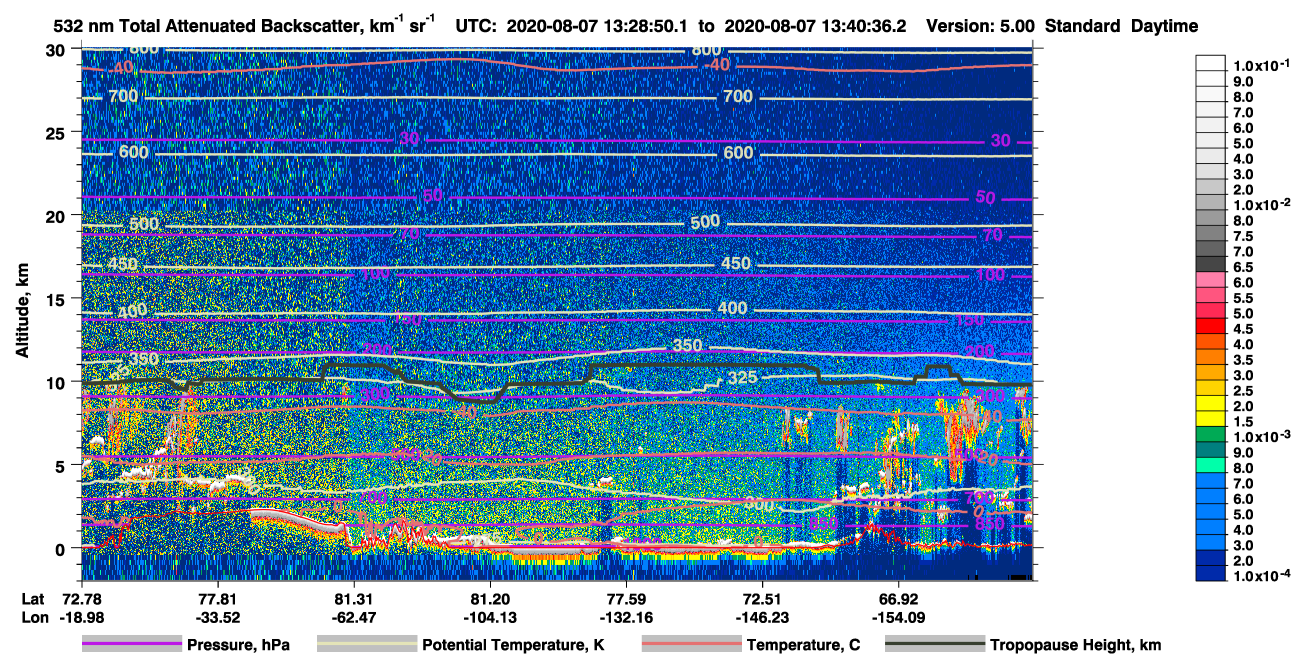Image resolution: width=1300 pixels, height=667 pixels.
Task: Click the salmon Temperature legend line sample
Action: point(691,645)
